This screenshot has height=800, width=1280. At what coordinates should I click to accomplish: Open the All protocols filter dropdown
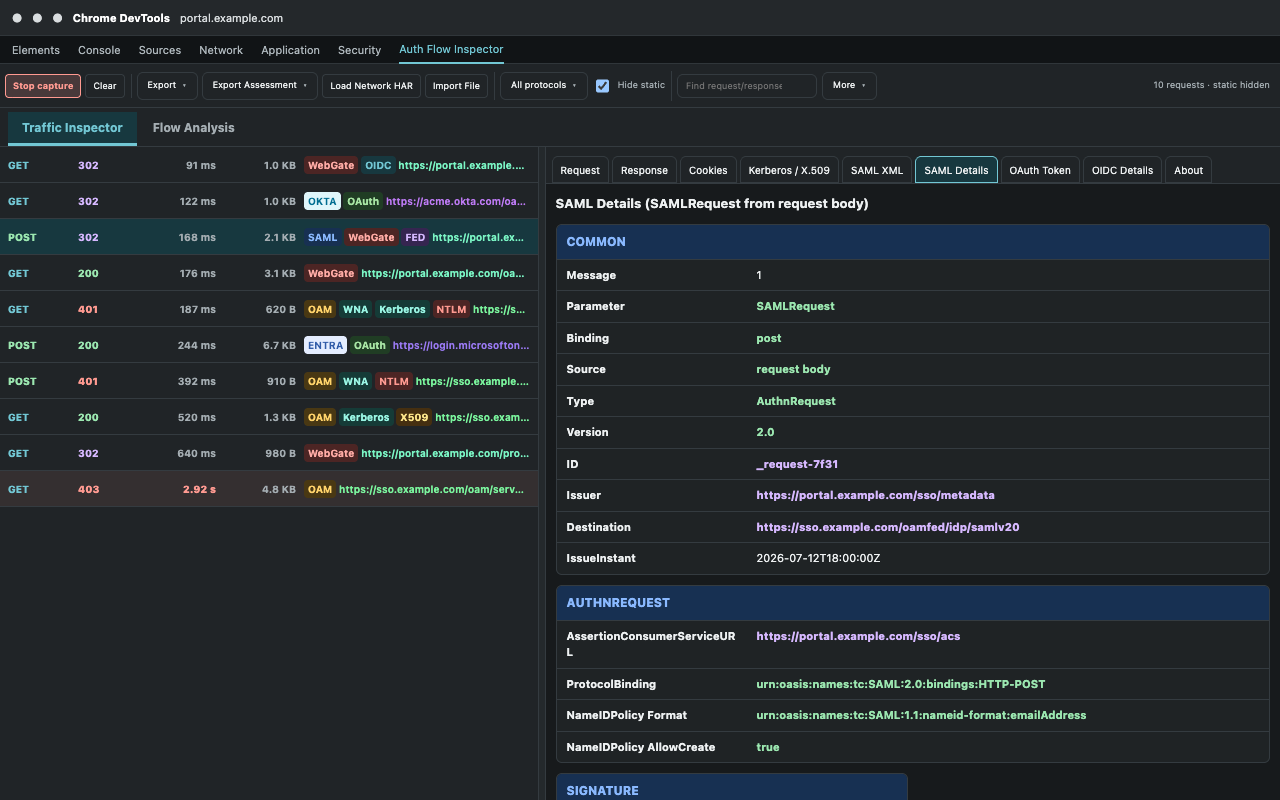pos(544,86)
